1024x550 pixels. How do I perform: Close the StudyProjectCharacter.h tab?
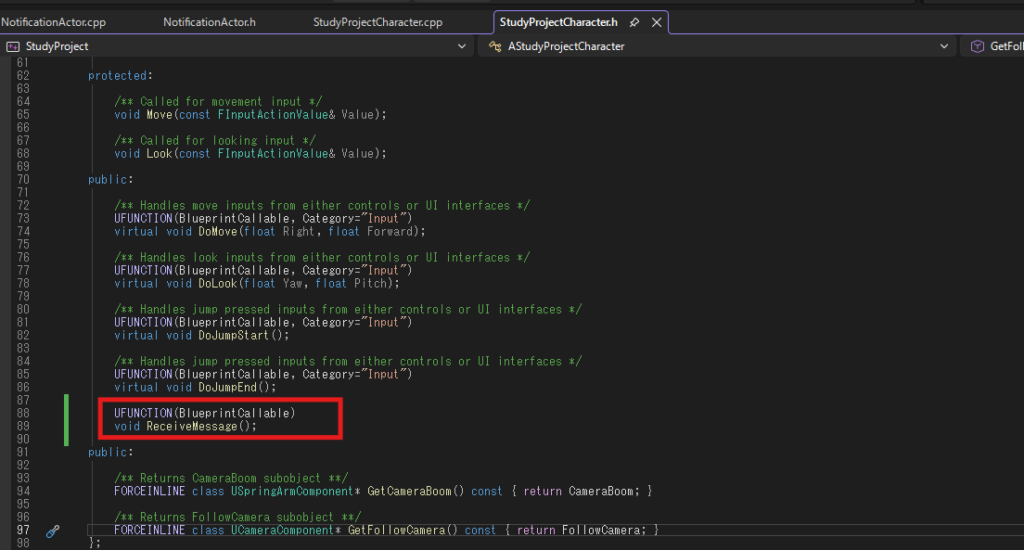click(x=657, y=22)
